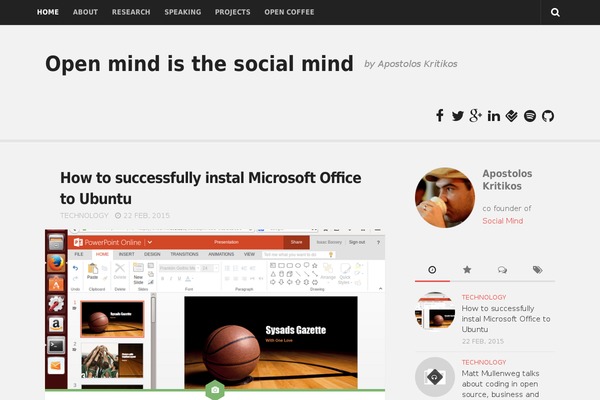Click the TECHNOLOGY category under the main post title
The width and height of the screenshot is (600, 400).
click(84, 216)
